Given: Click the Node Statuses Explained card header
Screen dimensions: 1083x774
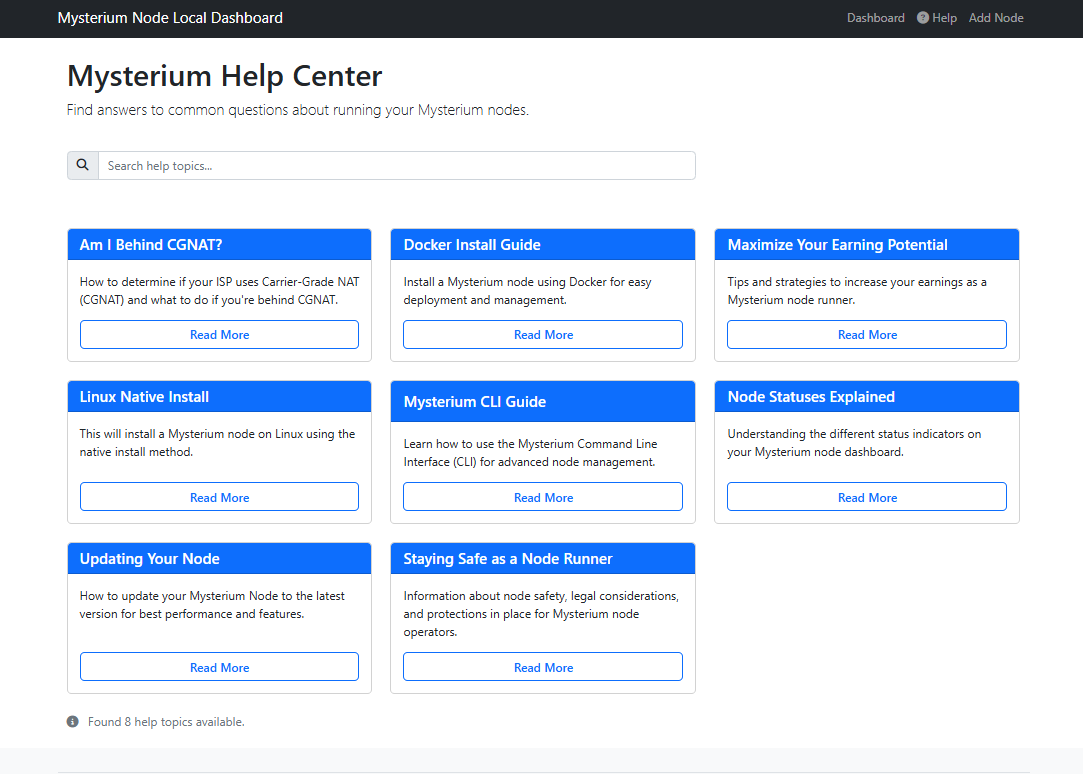Looking at the screenshot, I should [867, 396].
